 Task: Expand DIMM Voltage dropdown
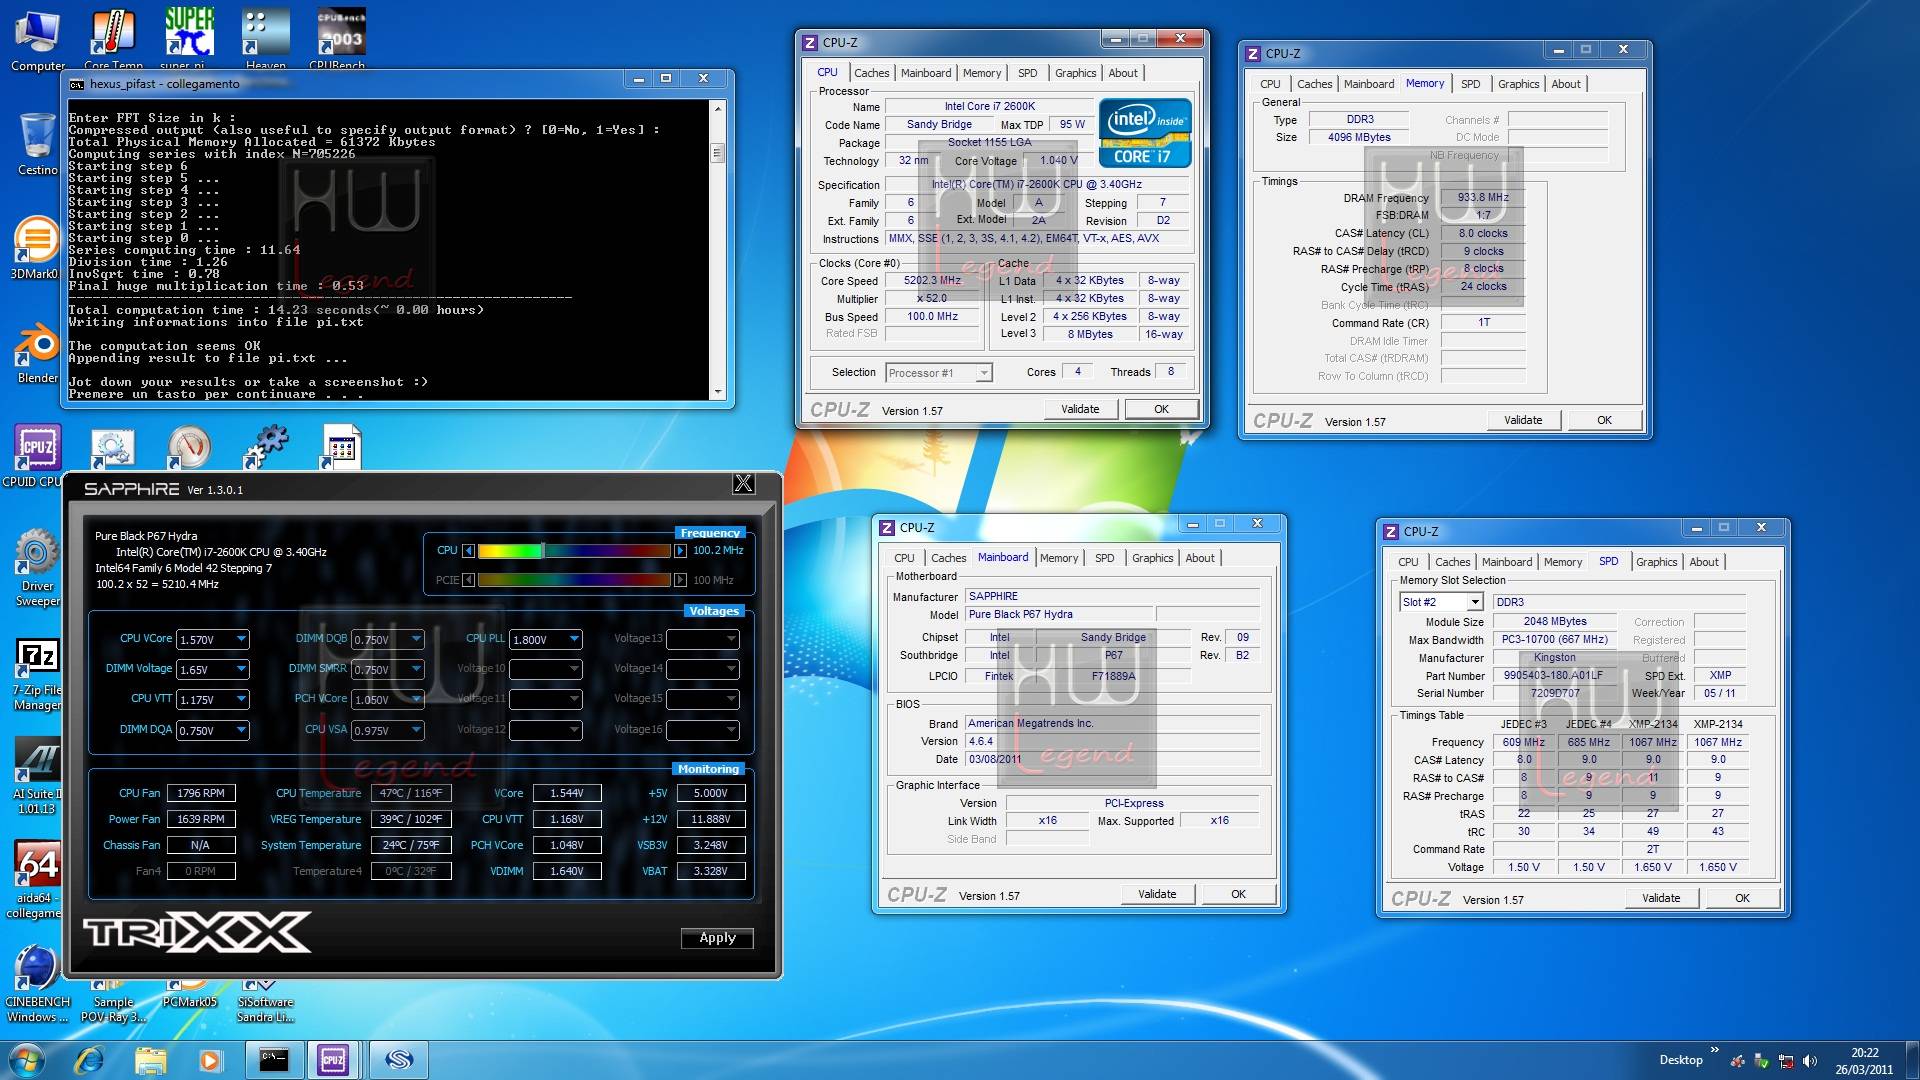[x=241, y=670]
